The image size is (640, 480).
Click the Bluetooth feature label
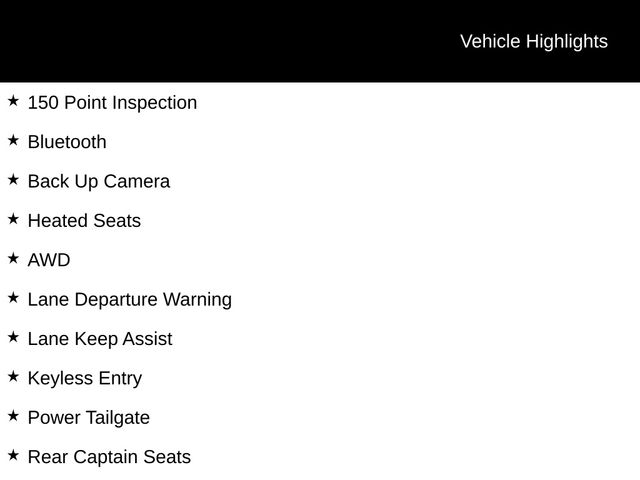click(x=67, y=142)
